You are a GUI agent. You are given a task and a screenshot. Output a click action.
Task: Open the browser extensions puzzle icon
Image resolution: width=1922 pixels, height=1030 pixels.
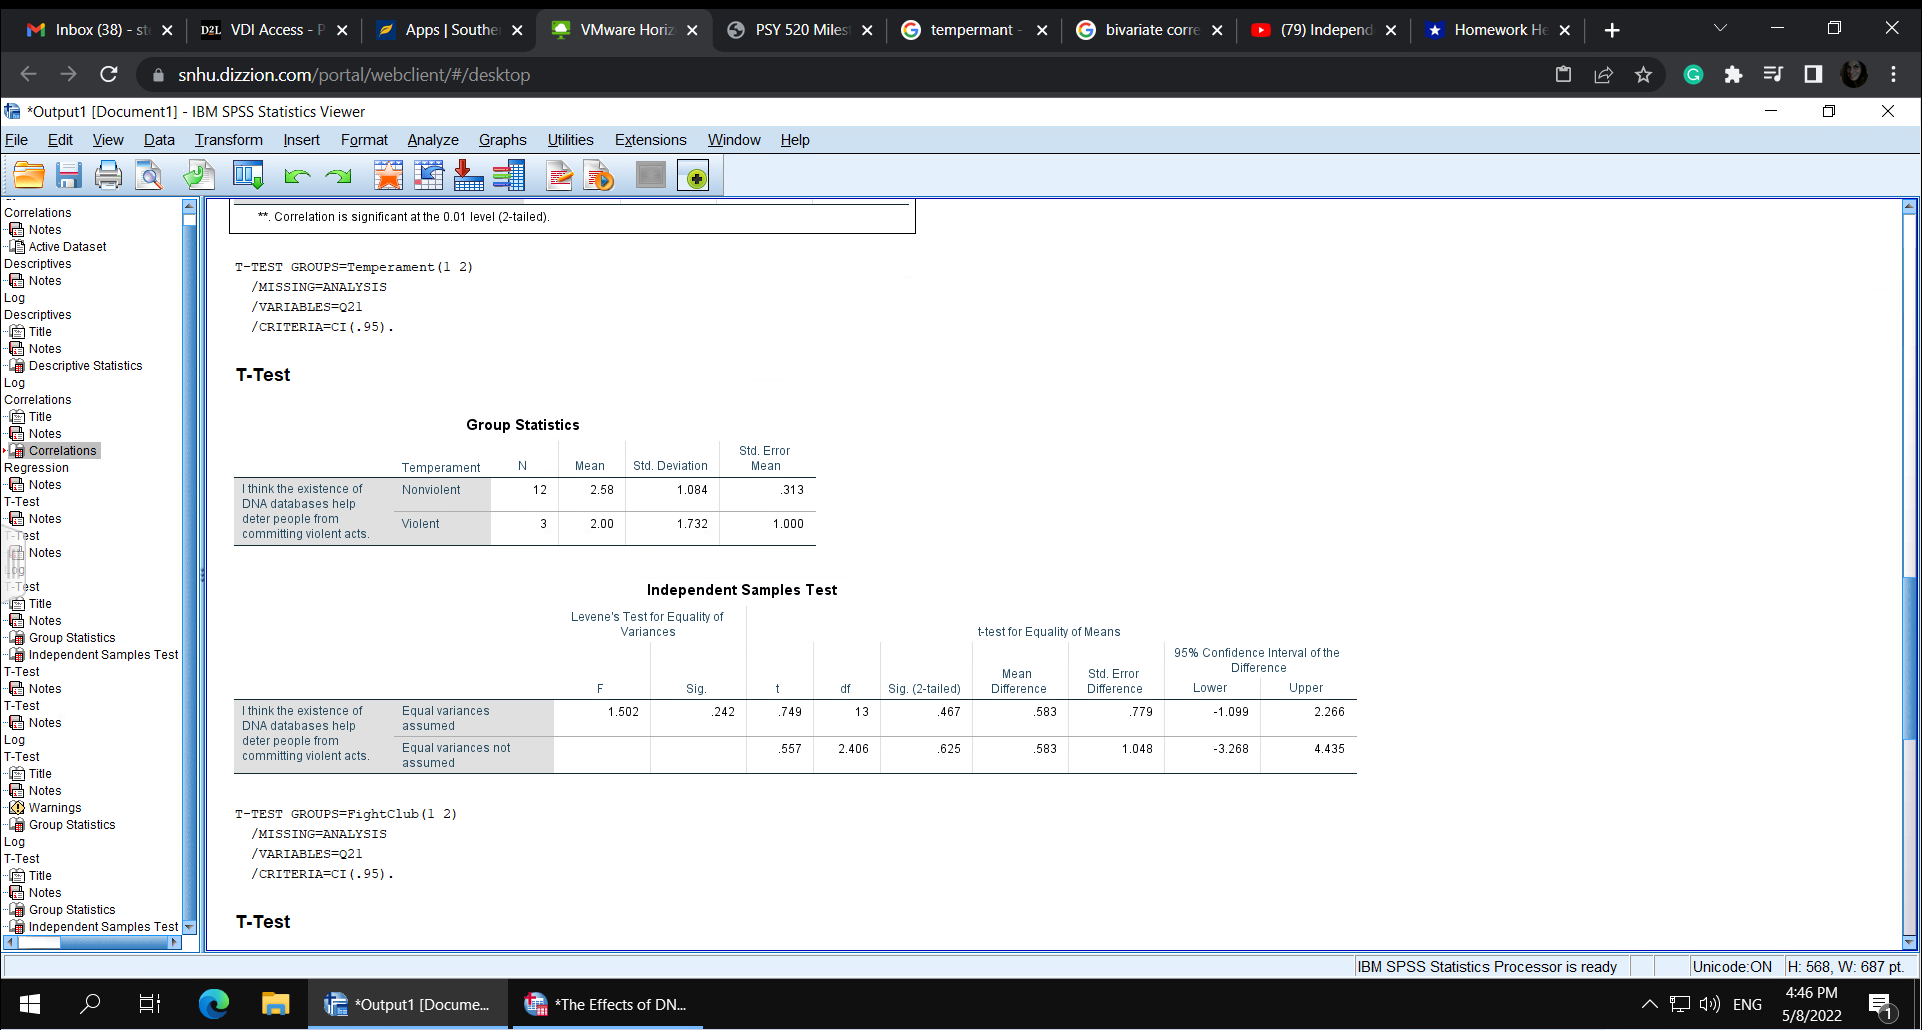coord(1733,74)
